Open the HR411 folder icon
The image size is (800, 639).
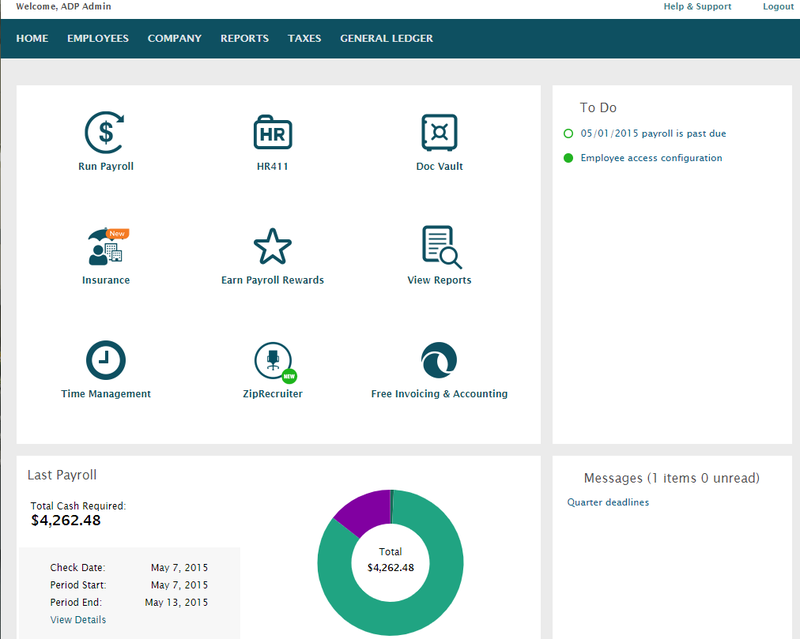273,132
